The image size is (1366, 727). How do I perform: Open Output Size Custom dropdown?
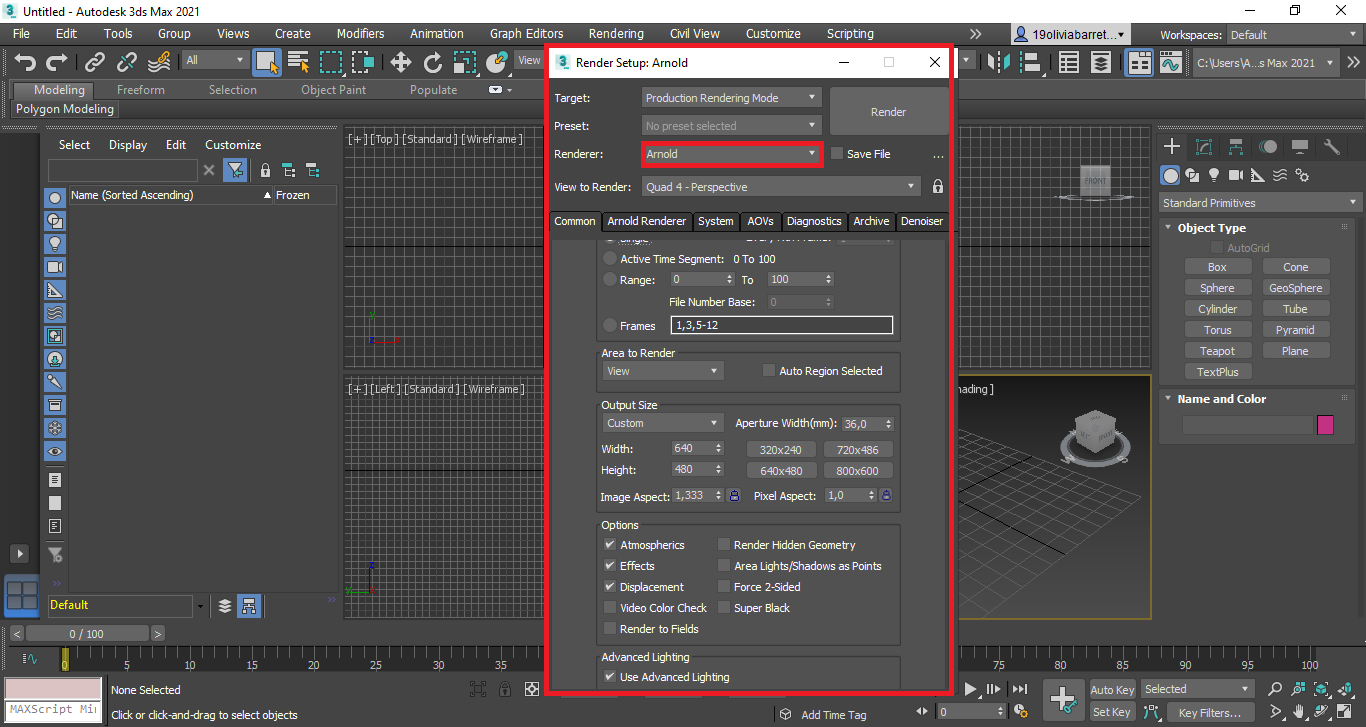662,423
